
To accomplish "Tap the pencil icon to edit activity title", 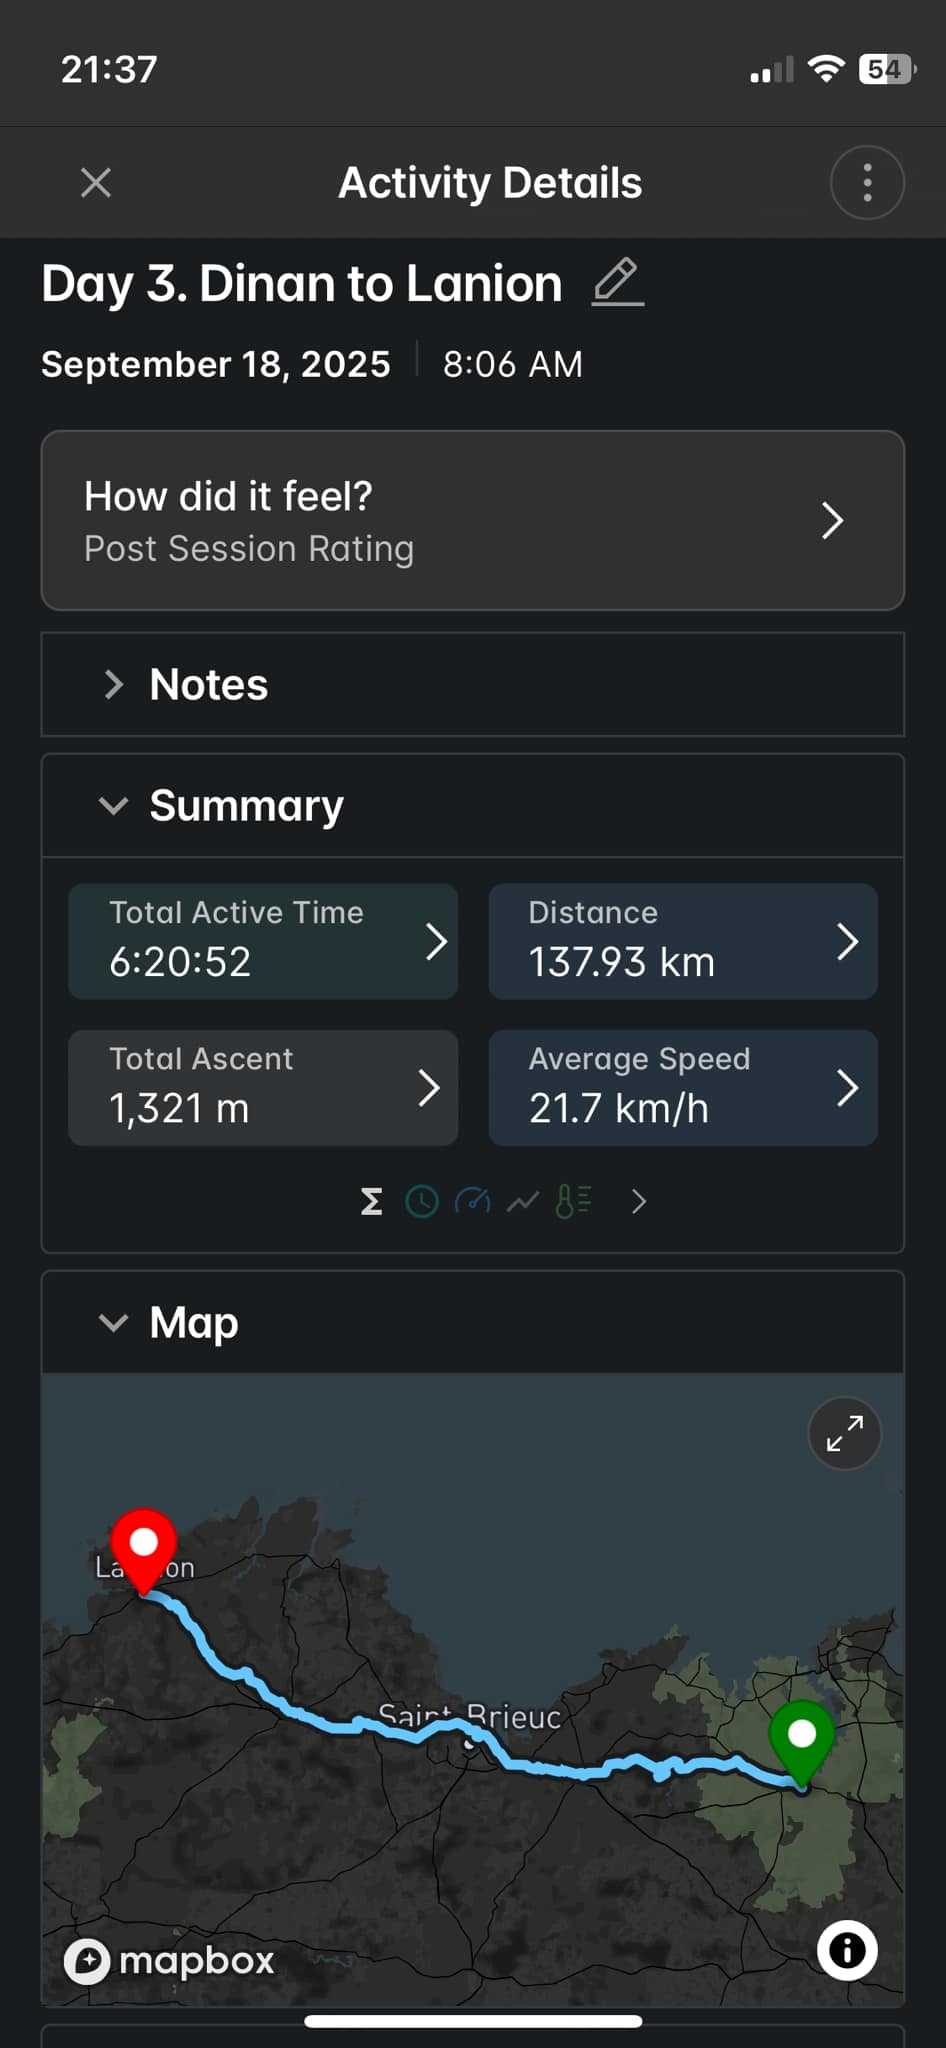I will click(x=617, y=283).
